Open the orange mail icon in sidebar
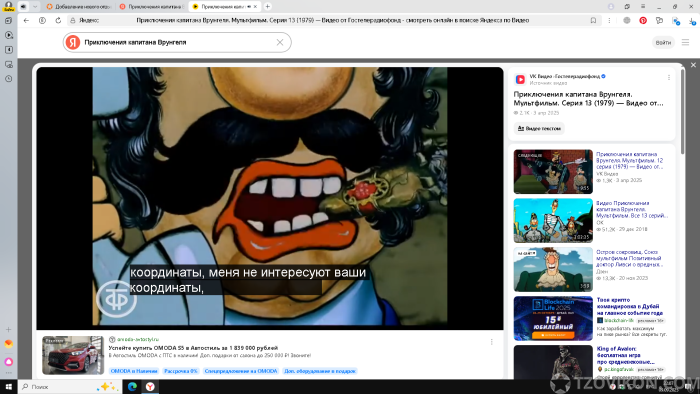 click(8, 344)
